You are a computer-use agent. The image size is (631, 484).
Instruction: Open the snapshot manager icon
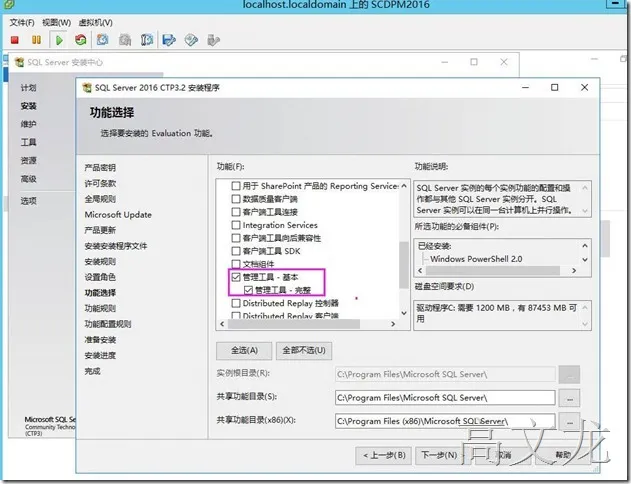point(147,39)
